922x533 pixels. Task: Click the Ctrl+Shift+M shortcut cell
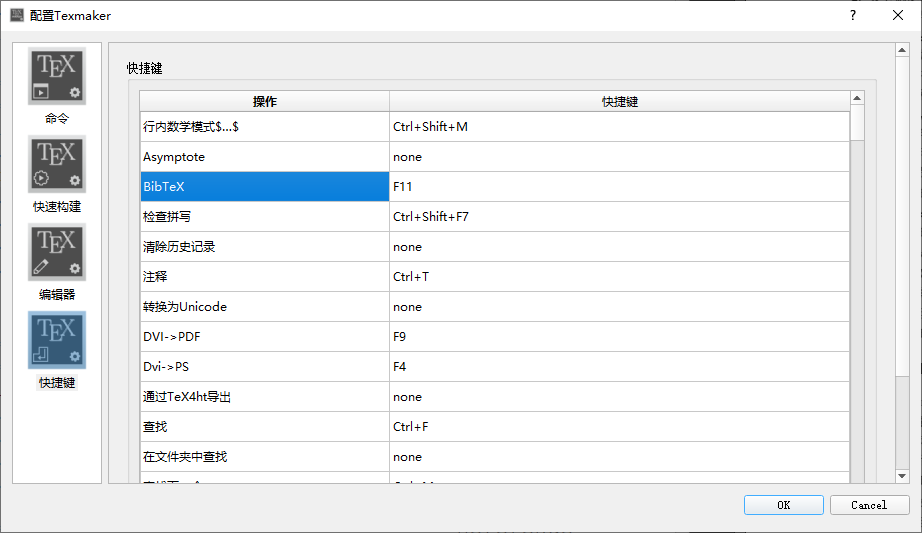tap(620, 126)
